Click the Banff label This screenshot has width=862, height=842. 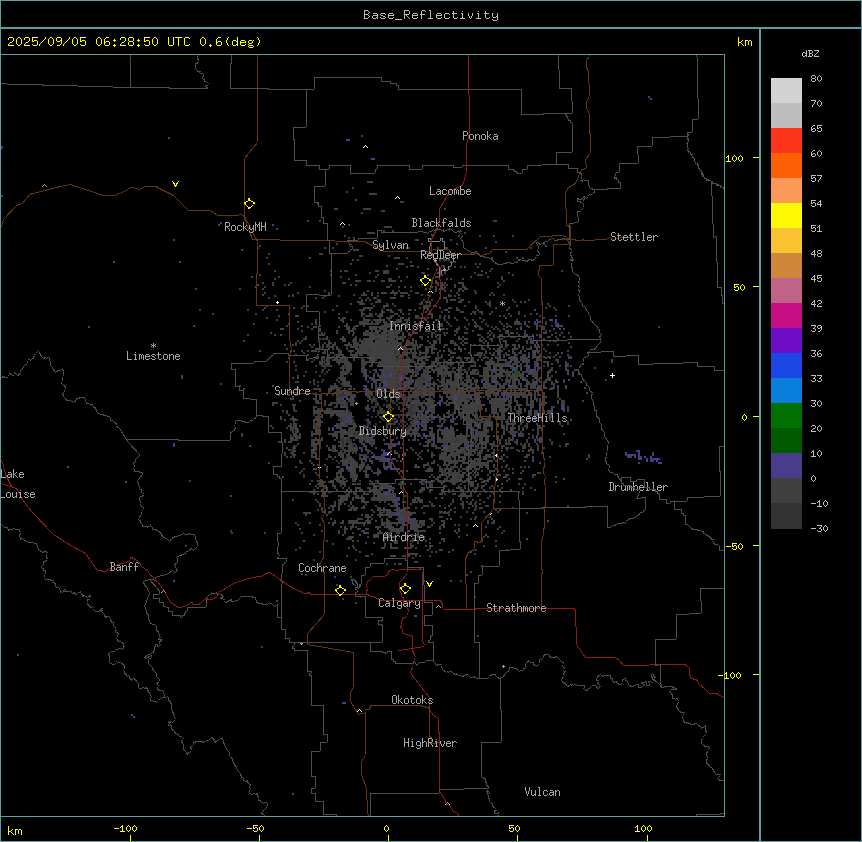point(124,567)
